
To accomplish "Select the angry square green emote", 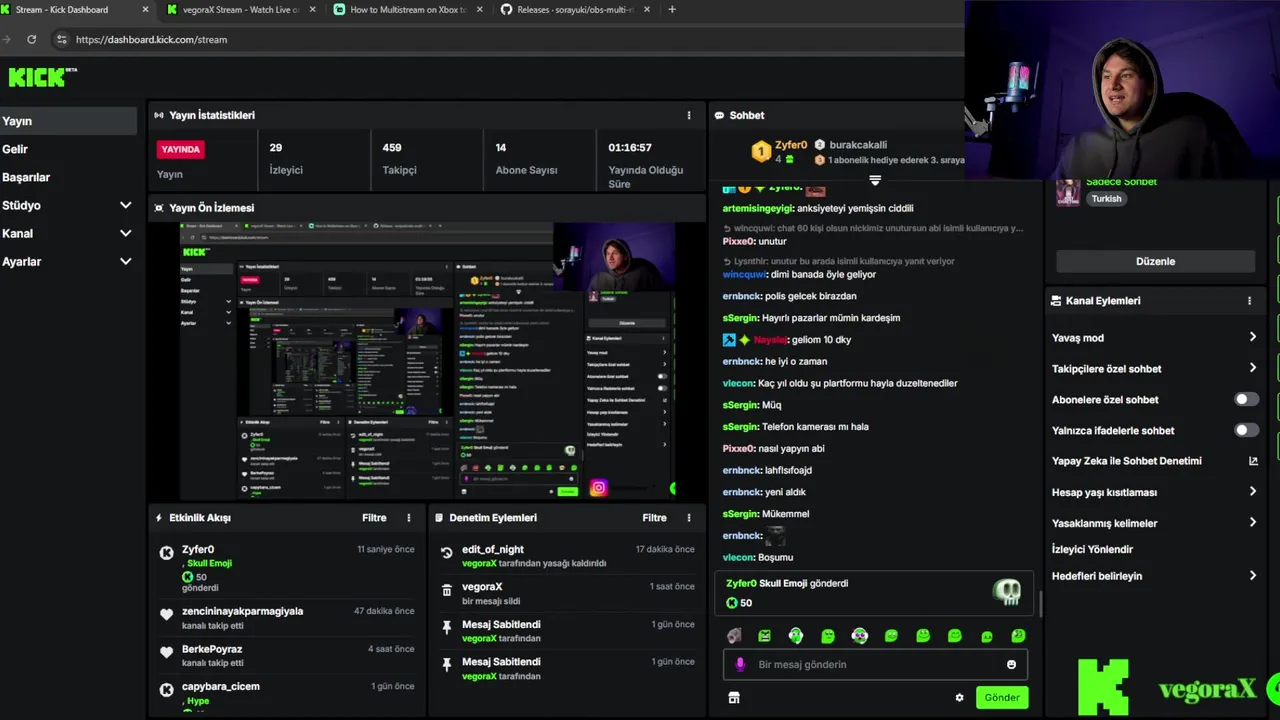I will (764, 636).
